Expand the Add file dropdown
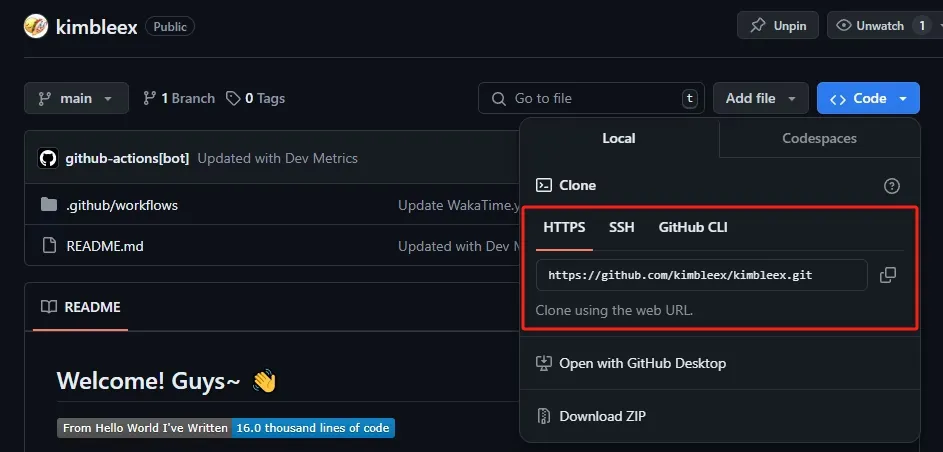The image size is (943, 452). point(760,98)
